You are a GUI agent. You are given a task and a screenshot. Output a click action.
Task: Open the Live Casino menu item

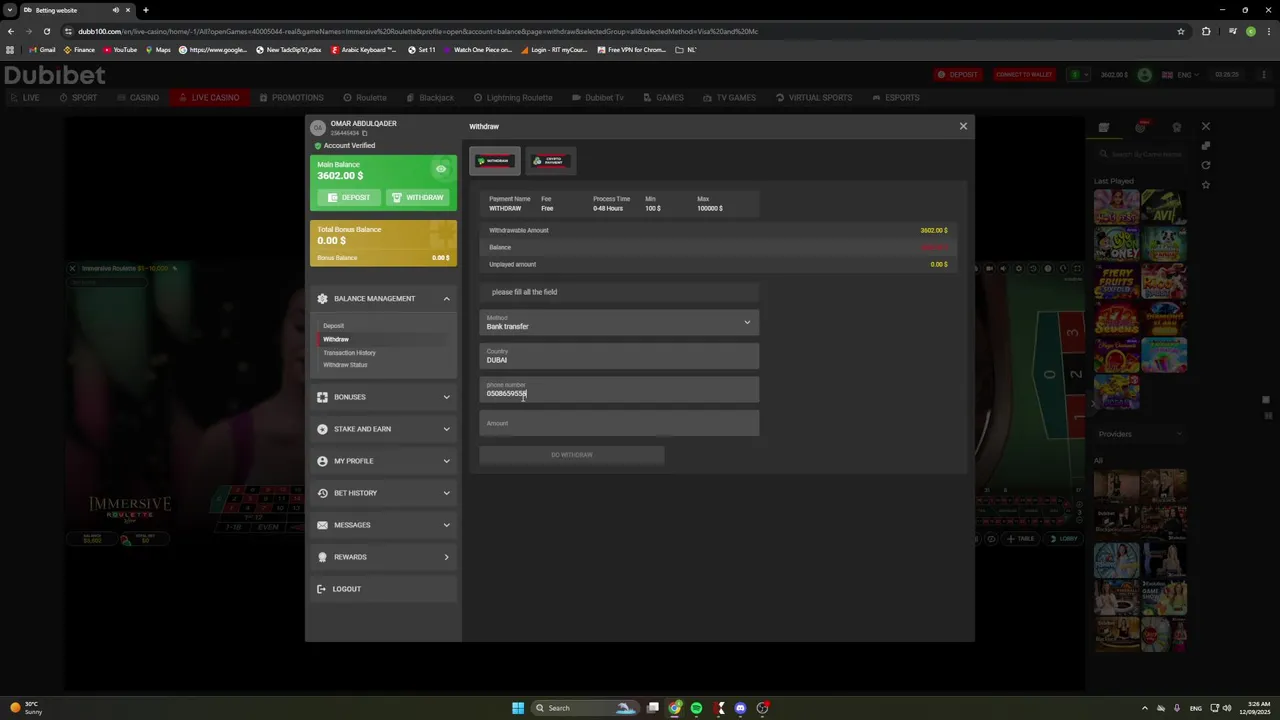(x=209, y=97)
